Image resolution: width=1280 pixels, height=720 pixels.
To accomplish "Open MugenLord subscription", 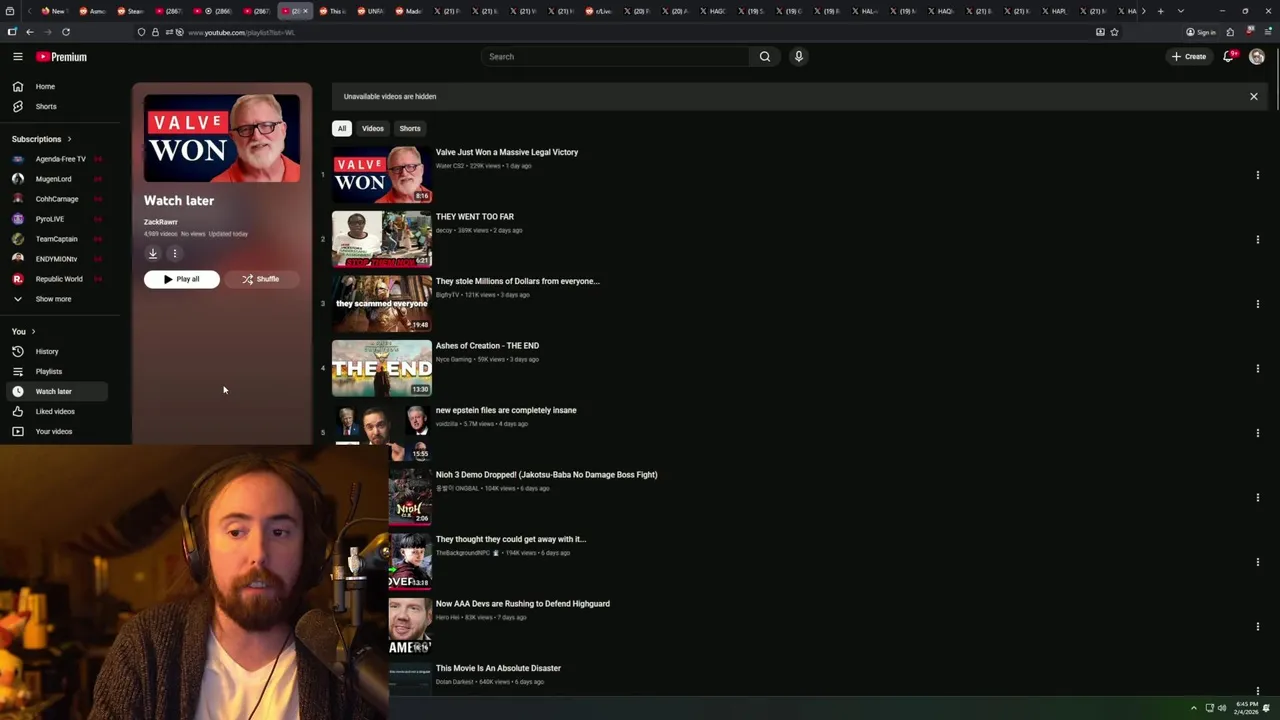I will pyautogui.click(x=55, y=179).
